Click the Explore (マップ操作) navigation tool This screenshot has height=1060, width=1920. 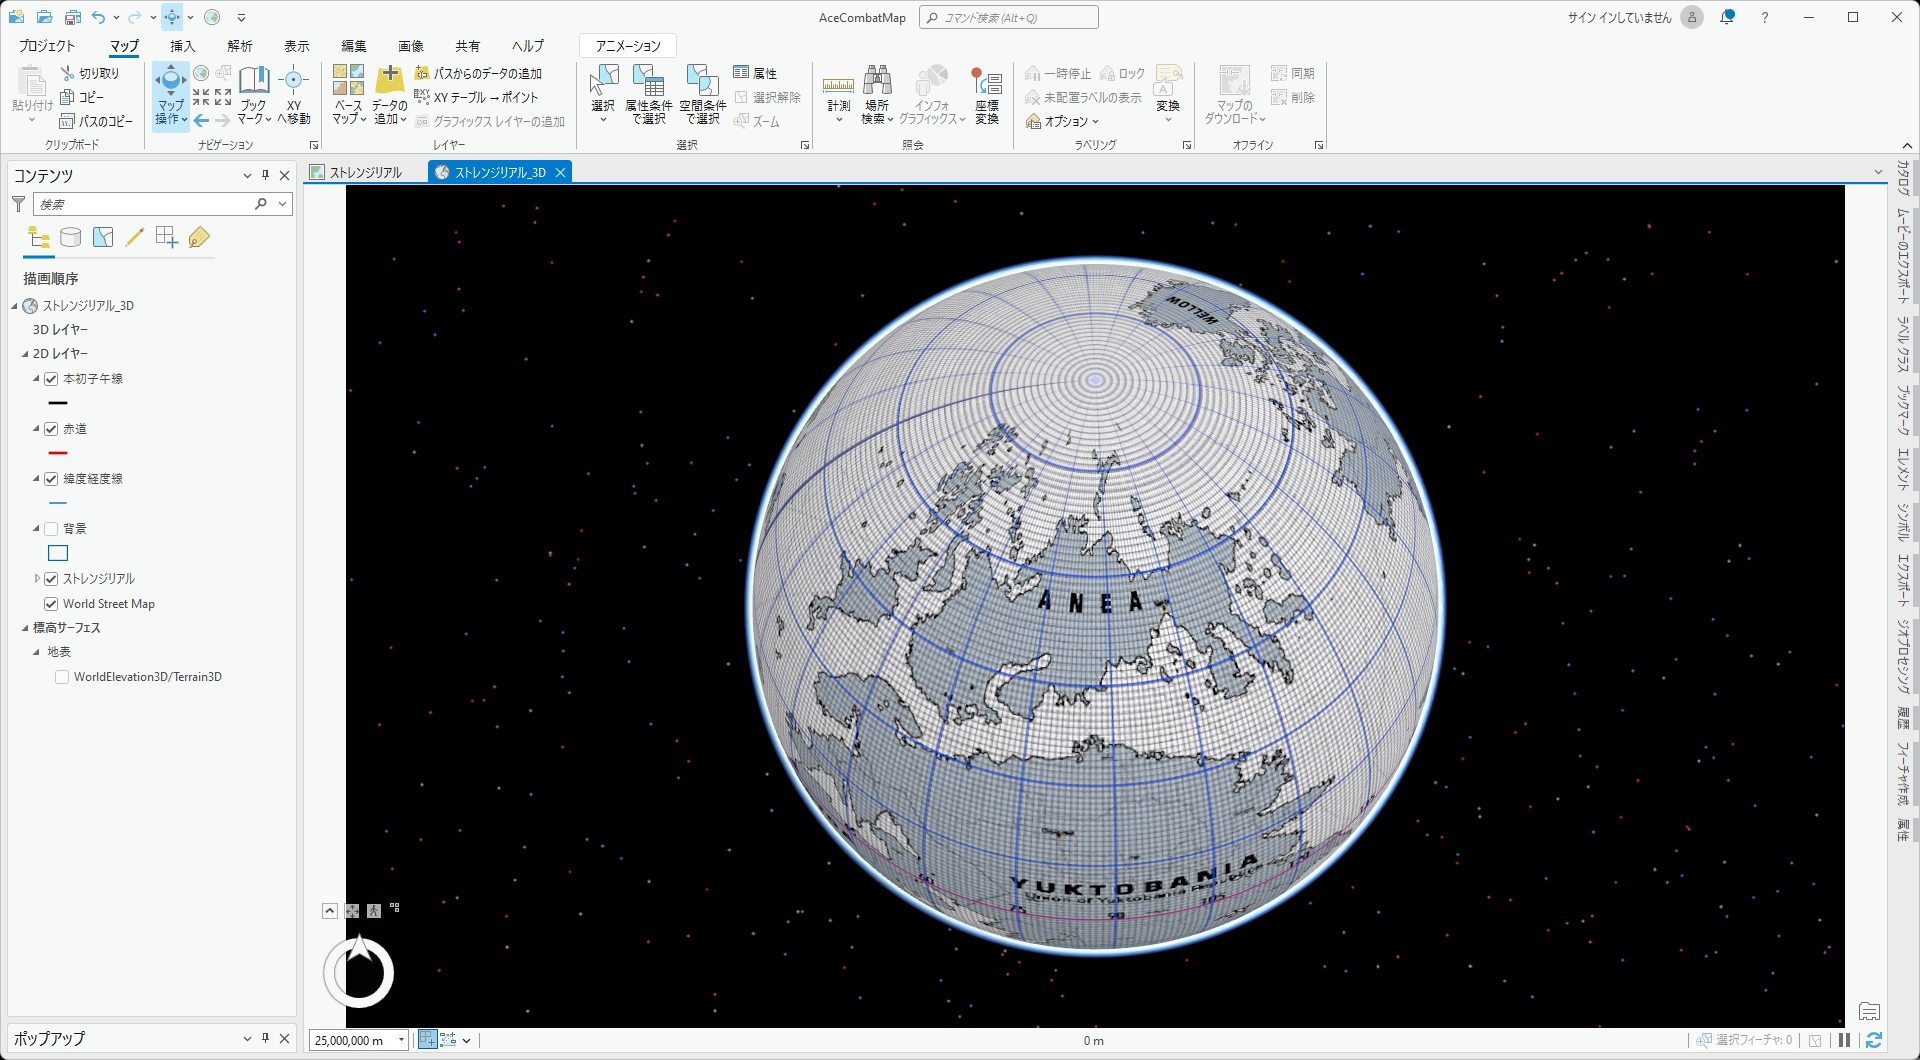tap(170, 82)
